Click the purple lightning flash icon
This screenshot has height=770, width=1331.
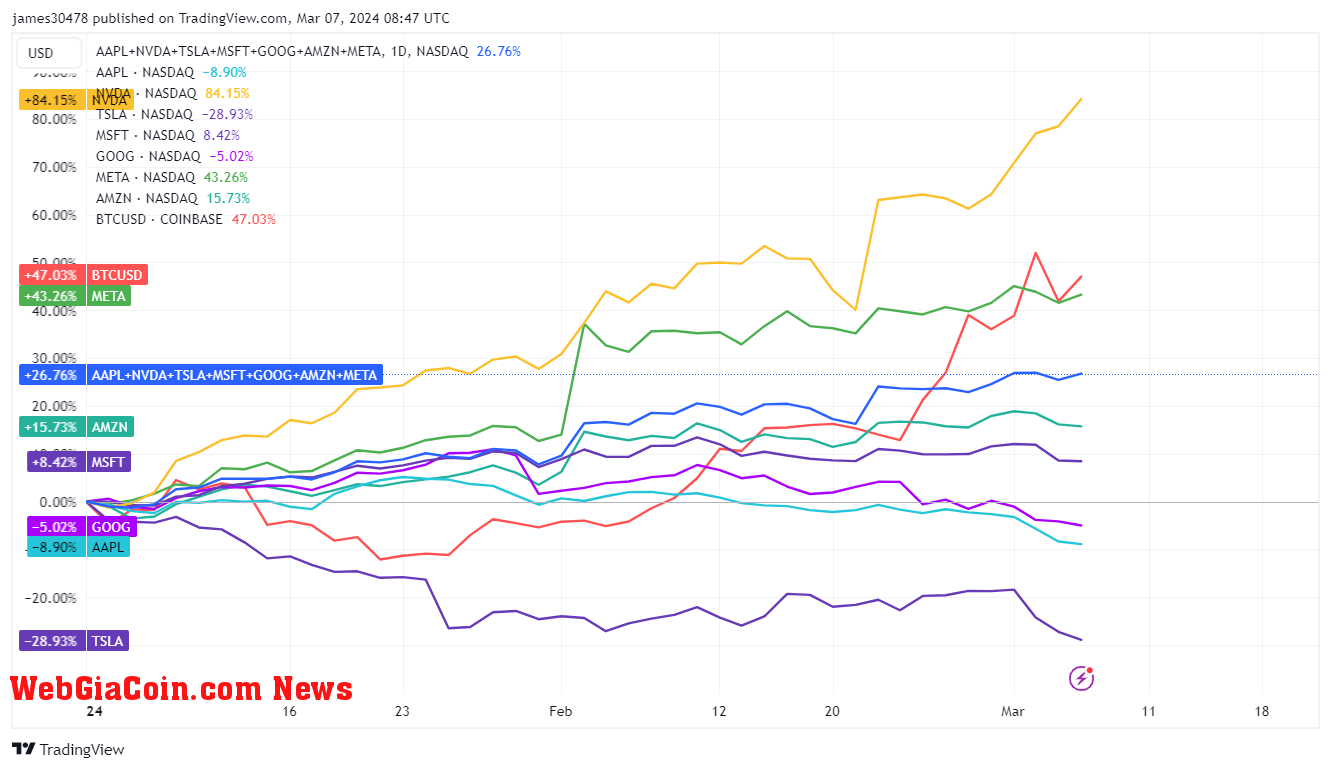(x=1081, y=679)
